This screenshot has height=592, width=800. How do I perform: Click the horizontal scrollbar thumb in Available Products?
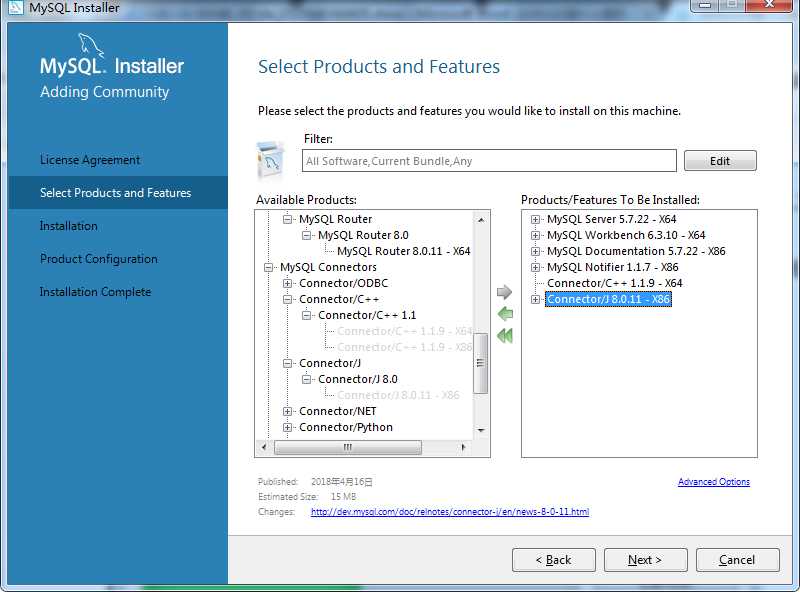[348, 448]
